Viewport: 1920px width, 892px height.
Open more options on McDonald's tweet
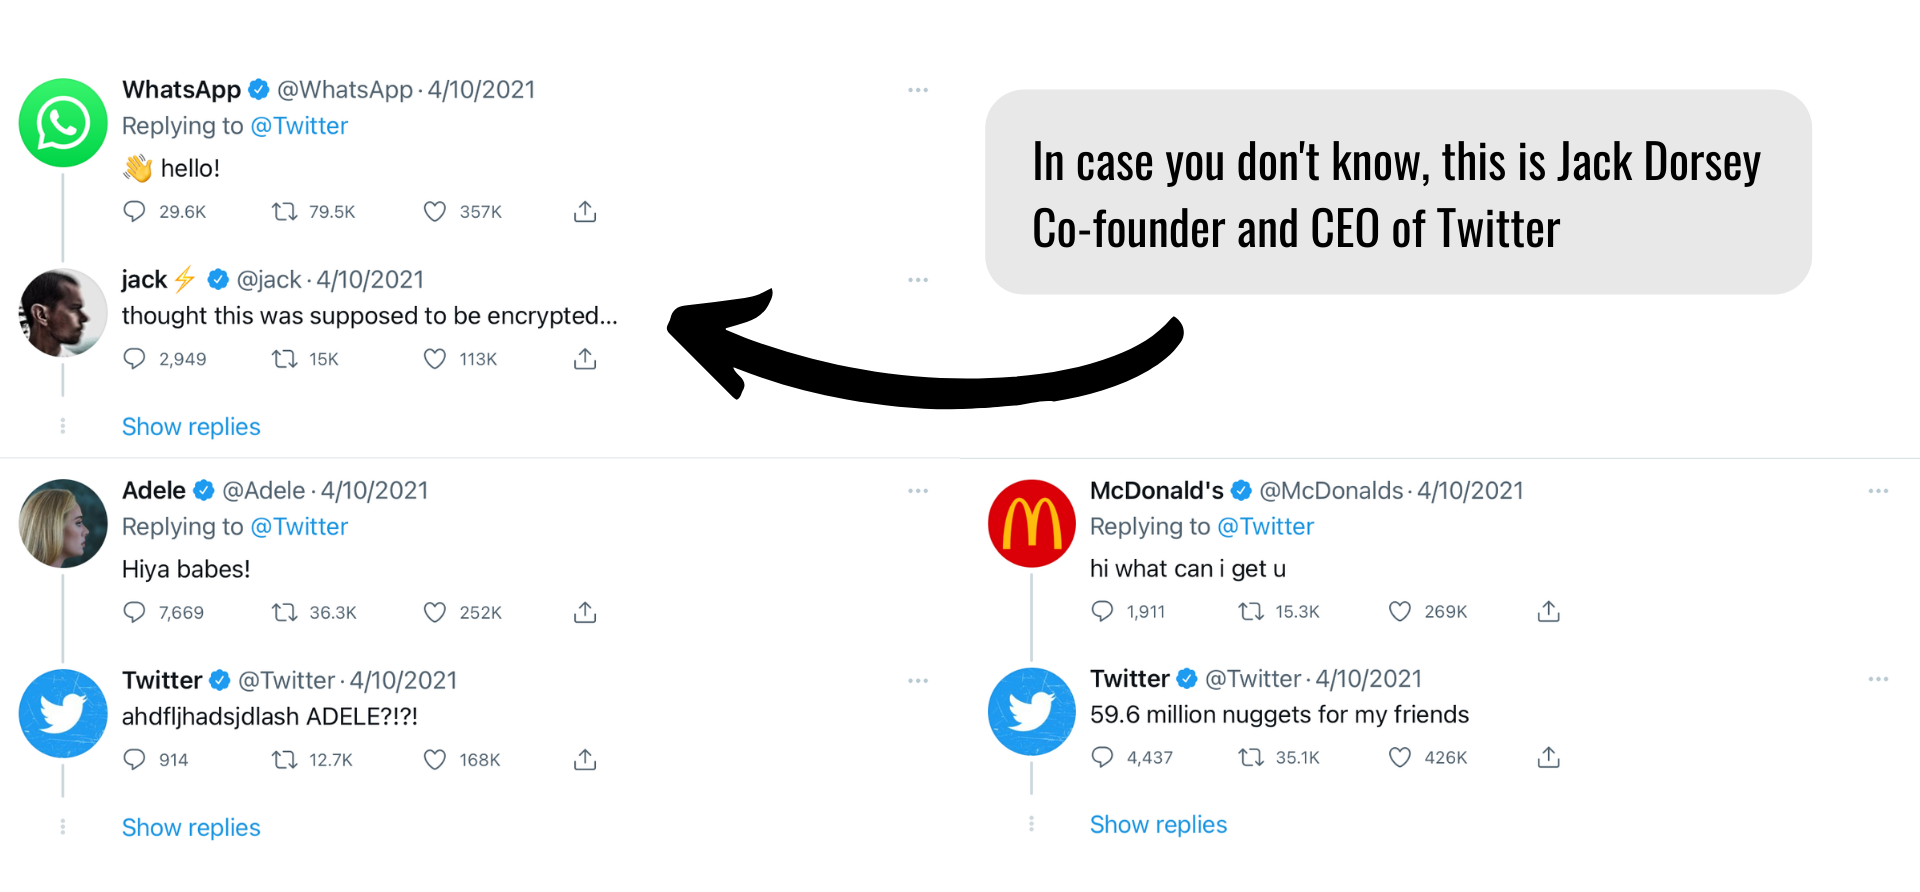point(1878,491)
